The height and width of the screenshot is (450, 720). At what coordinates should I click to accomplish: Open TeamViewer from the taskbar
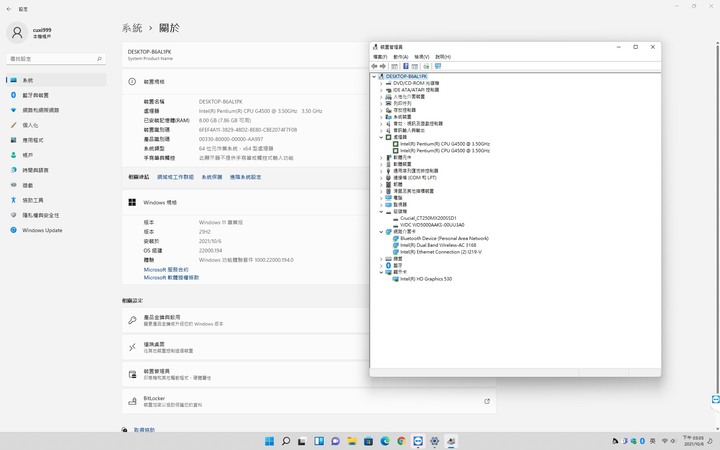pos(418,441)
